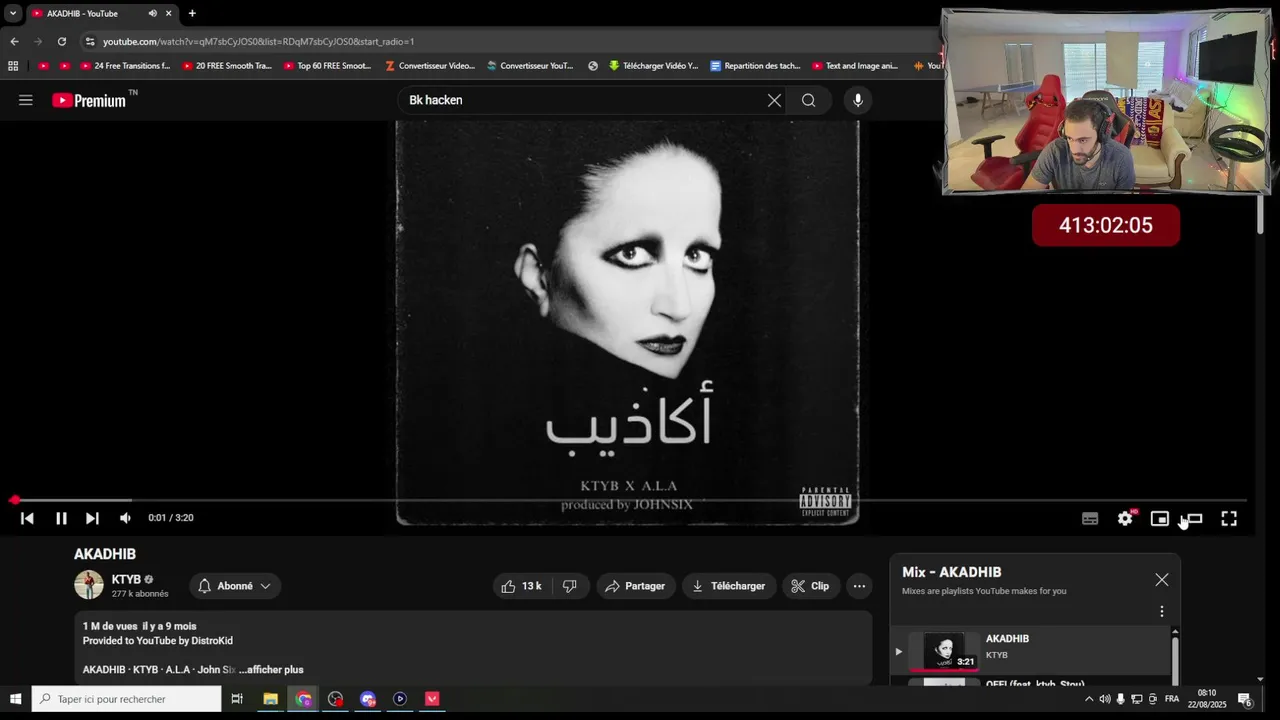This screenshot has width=1280, height=720.
Task: Open Télécharger Vidéo Y... bookmark
Action: click(653, 66)
